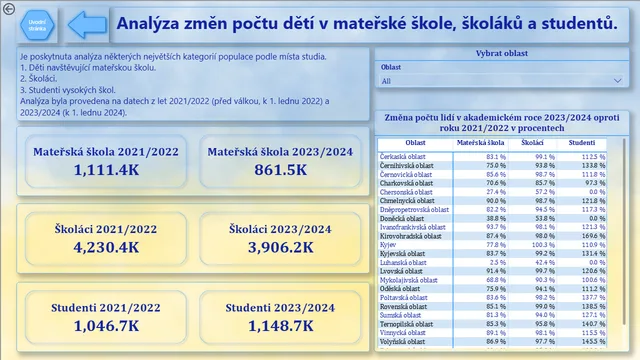Open the Oblast dropdown showing All
640x360 pixels.
[x=502, y=81]
